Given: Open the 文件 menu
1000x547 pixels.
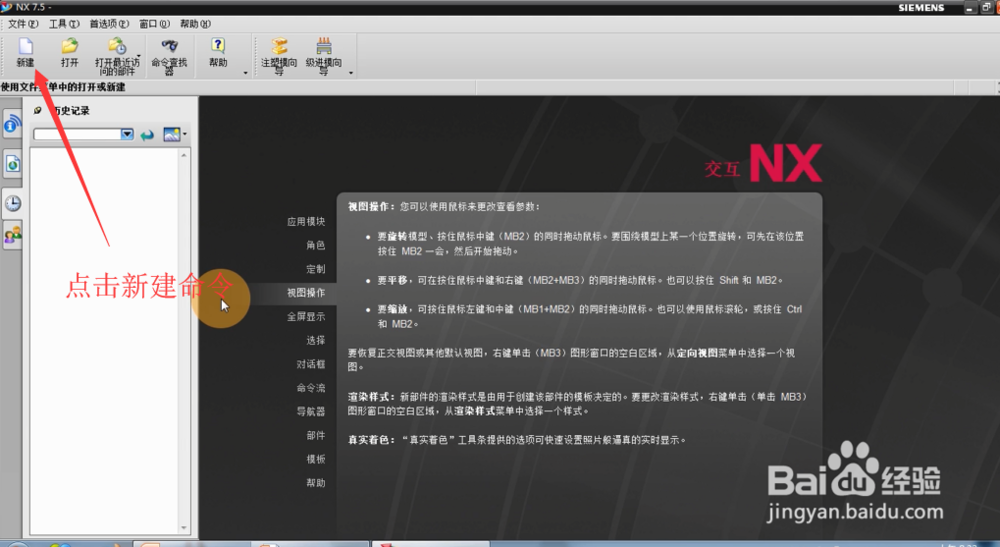Looking at the screenshot, I should pos(23,24).
